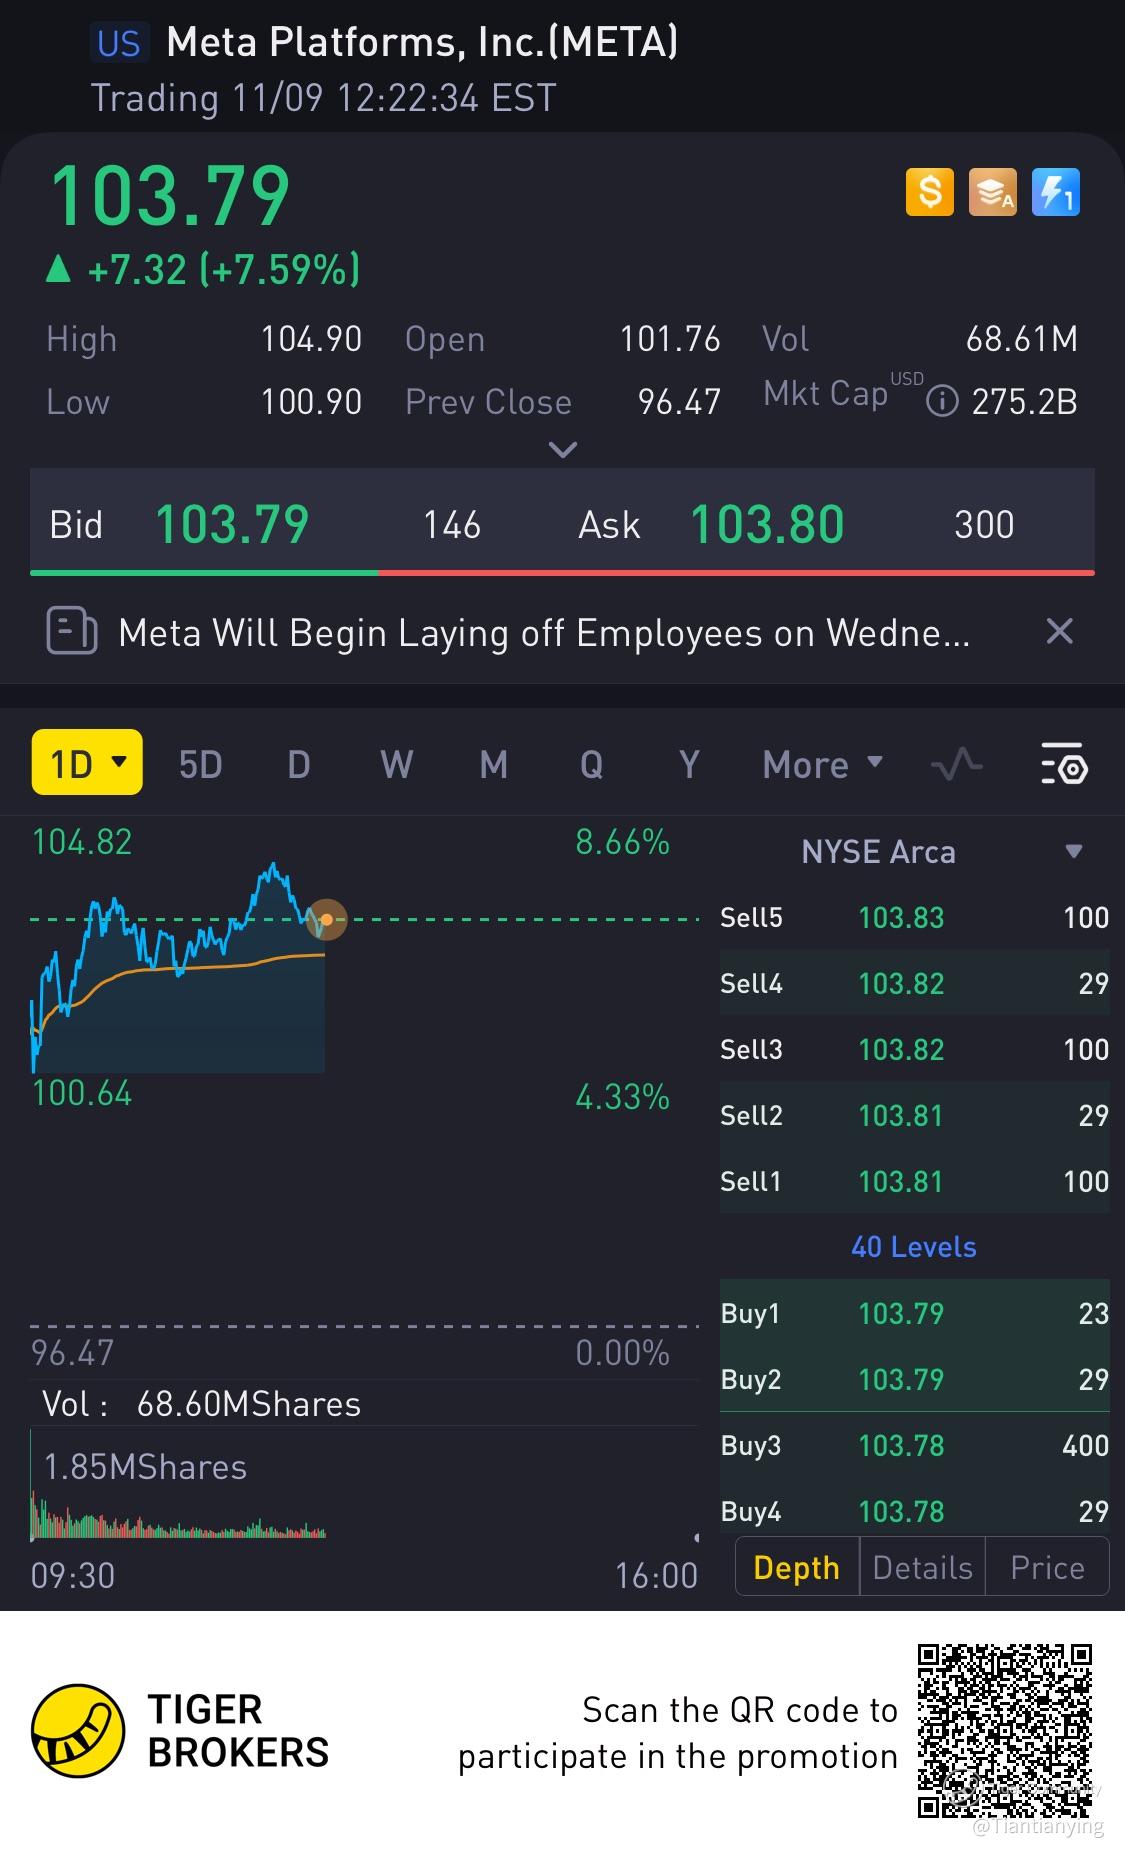This screenshot has height=1851, width=1125.
Task: Select the Sell3 order book row
Action: click(x=914, y=1049)
